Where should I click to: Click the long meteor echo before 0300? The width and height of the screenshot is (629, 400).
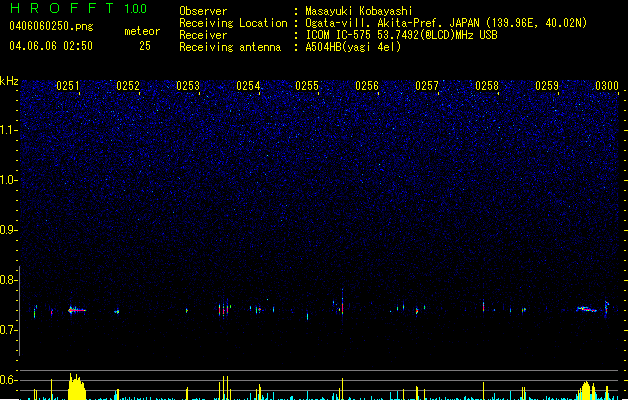pyautogui.click(x=586, y=309)
